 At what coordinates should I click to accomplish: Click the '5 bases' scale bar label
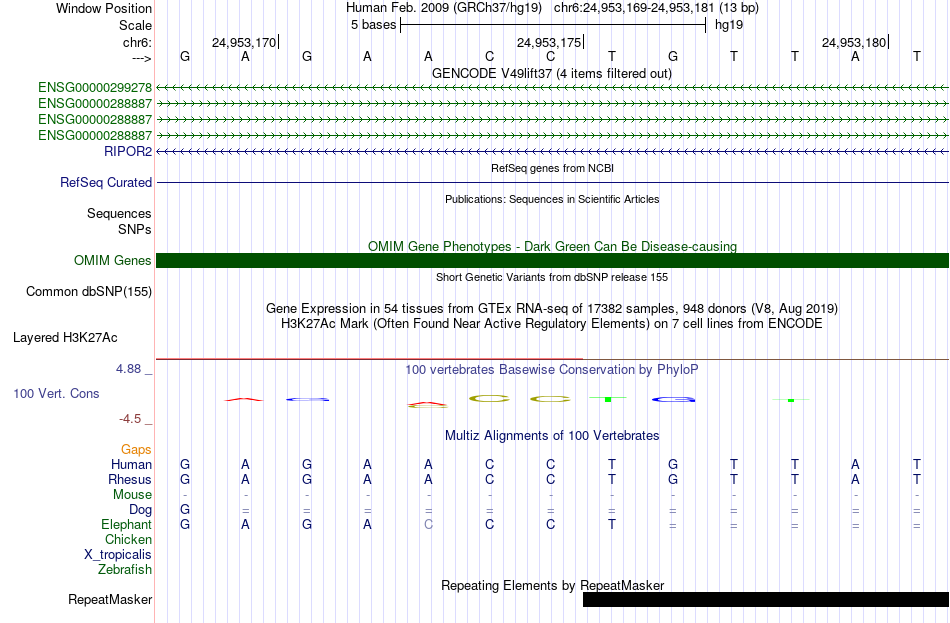[x=373, y=25]
